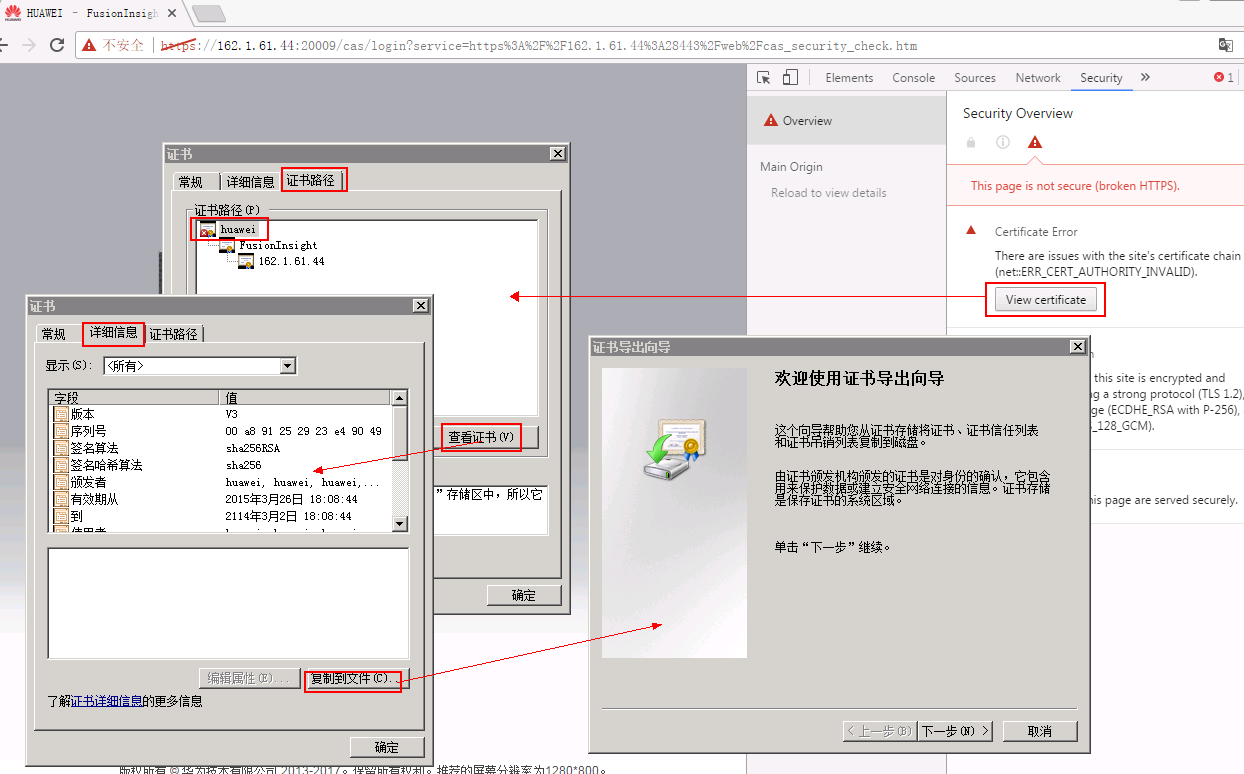Click the Huawei logo in the browser tab
1244x774 pixels.
[12, 13]
